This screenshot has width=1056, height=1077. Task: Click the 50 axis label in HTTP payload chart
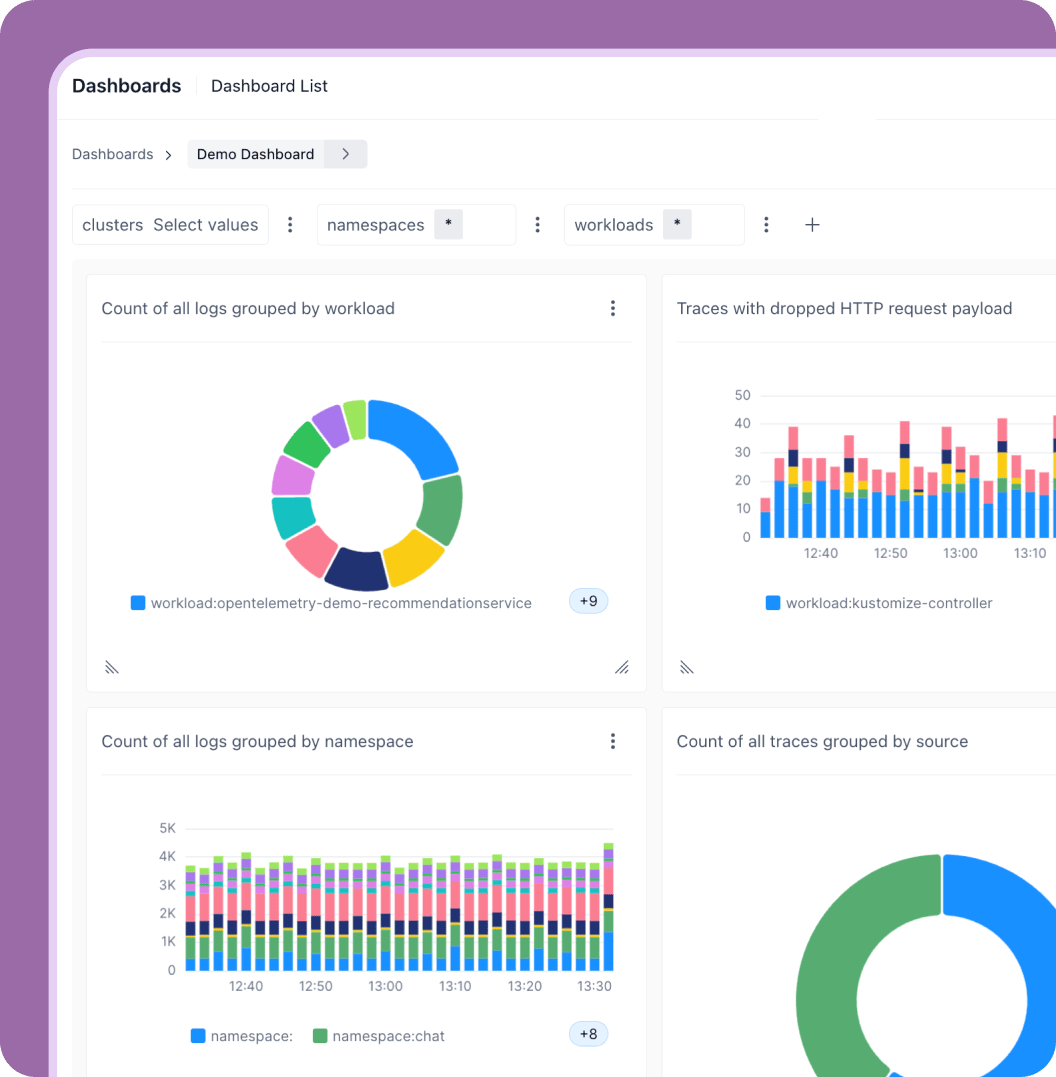pyautogui.click(x=743, y=396)
